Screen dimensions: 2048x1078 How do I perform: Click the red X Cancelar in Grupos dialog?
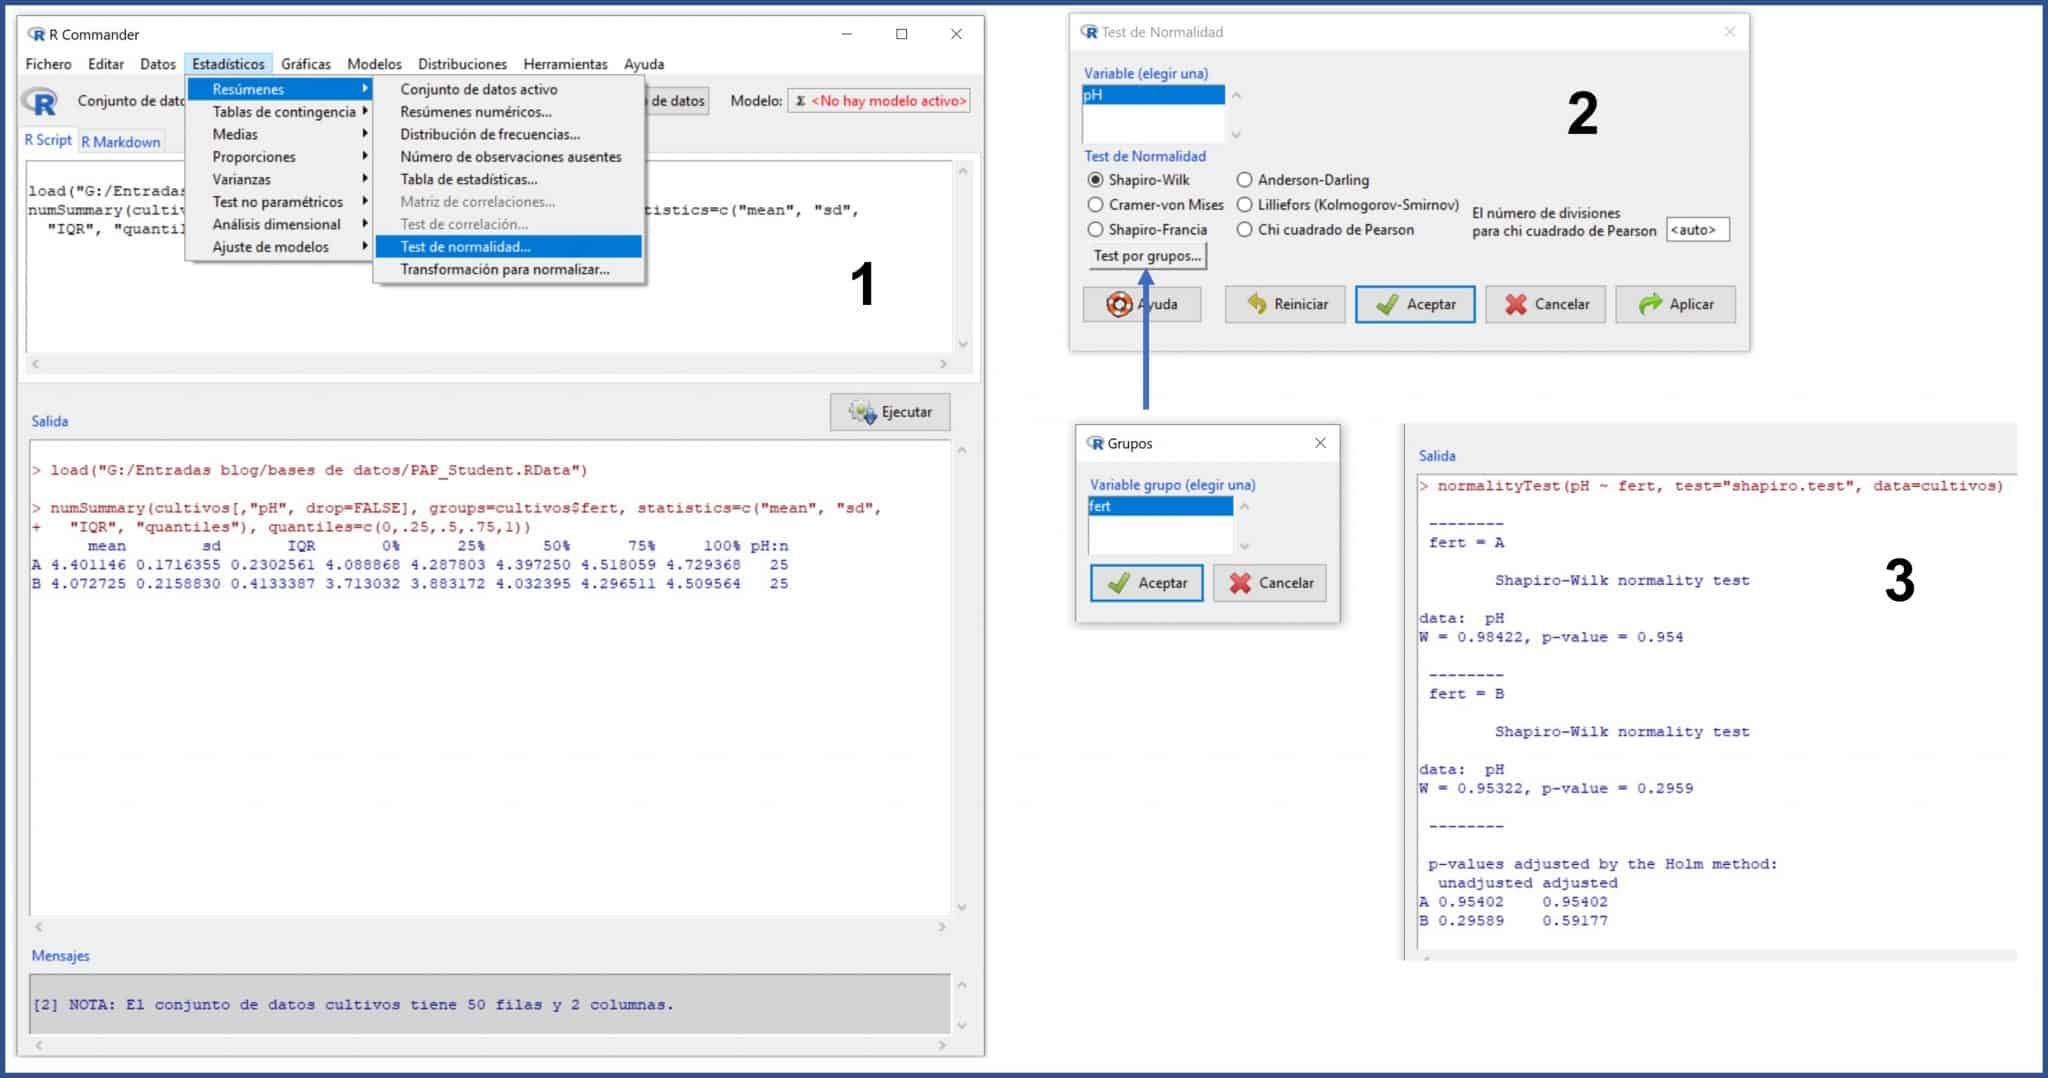point(1240,583)
